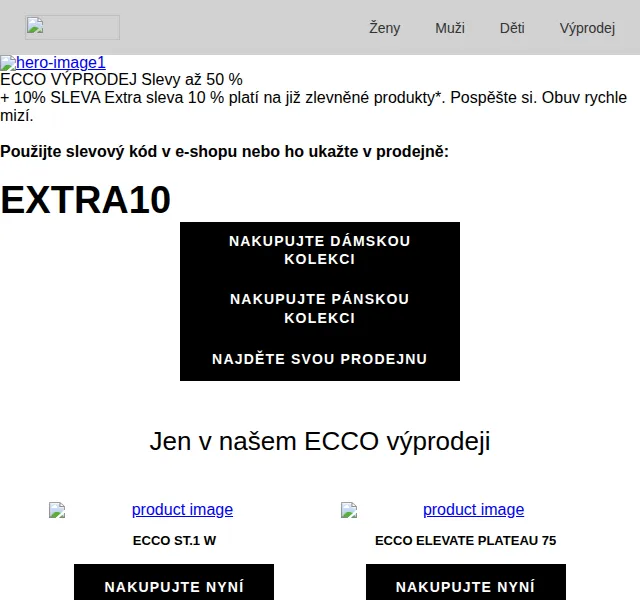The image size is (640, 600).
Task: Open product image link above ECCO ST.1 W
Action: (x=182, y=509)
